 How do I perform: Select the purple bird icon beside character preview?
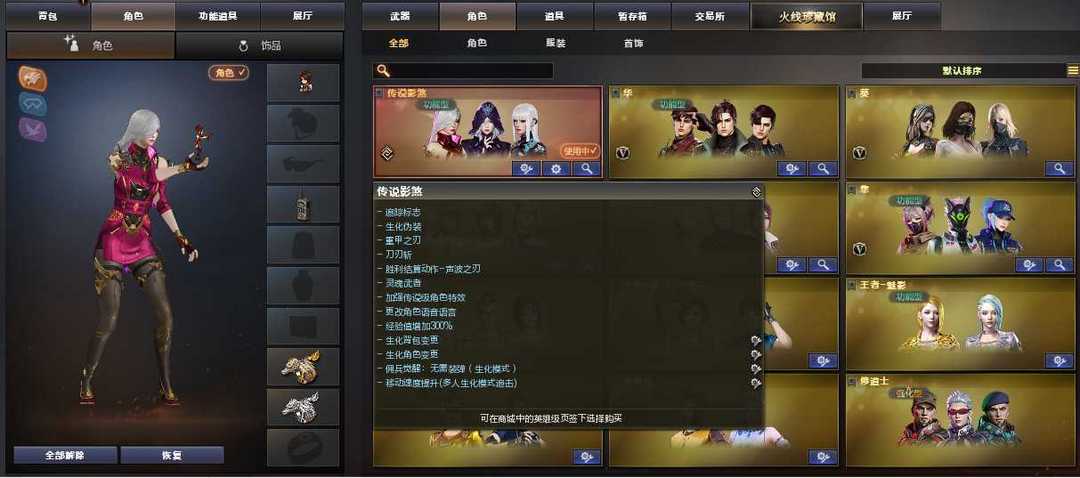pyautogui.click(x=32, y=129)
